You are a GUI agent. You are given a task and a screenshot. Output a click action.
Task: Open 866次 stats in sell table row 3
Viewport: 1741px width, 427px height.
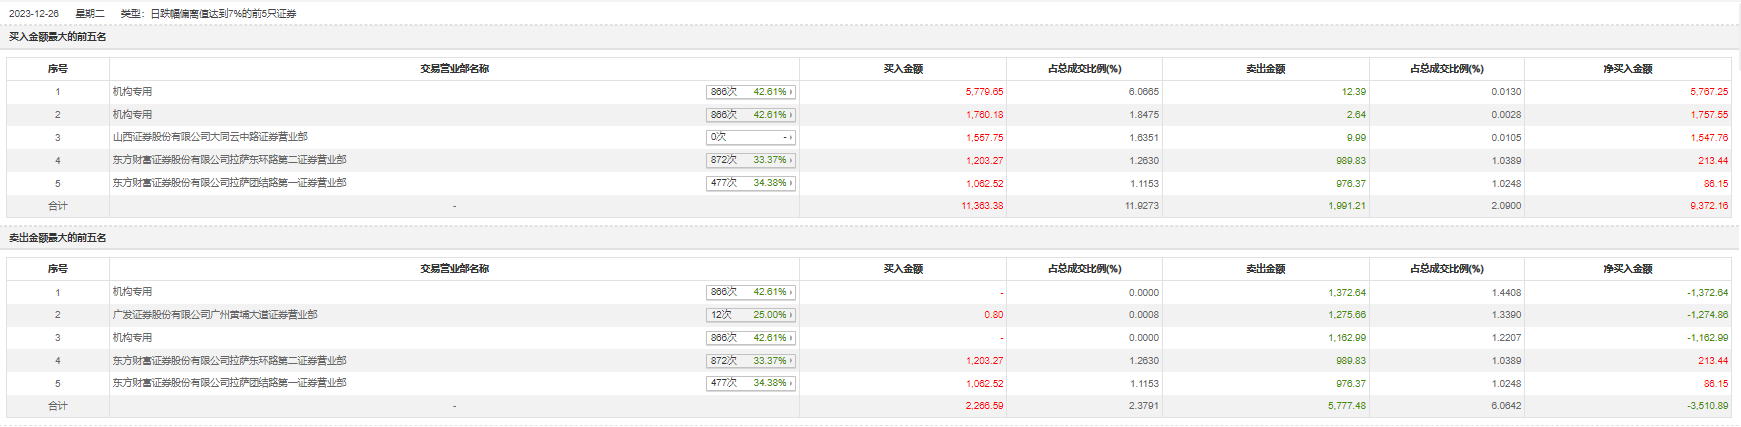pyautogui.click(x=751, y=338)
